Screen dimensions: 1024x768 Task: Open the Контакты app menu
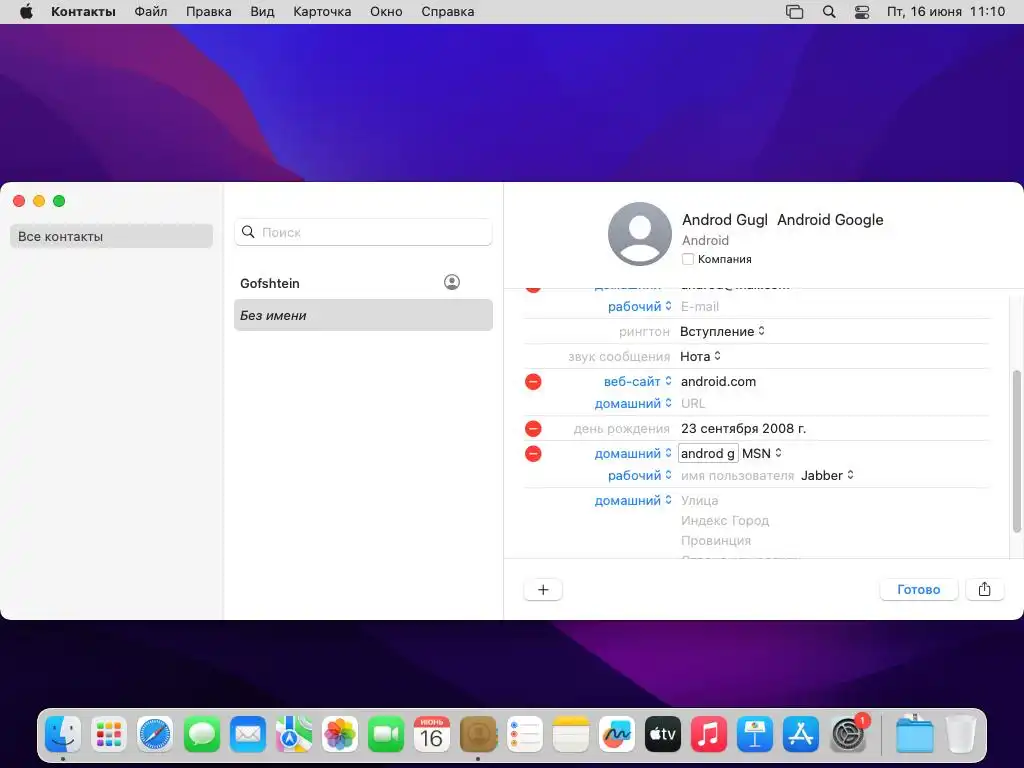coord(84,12)
